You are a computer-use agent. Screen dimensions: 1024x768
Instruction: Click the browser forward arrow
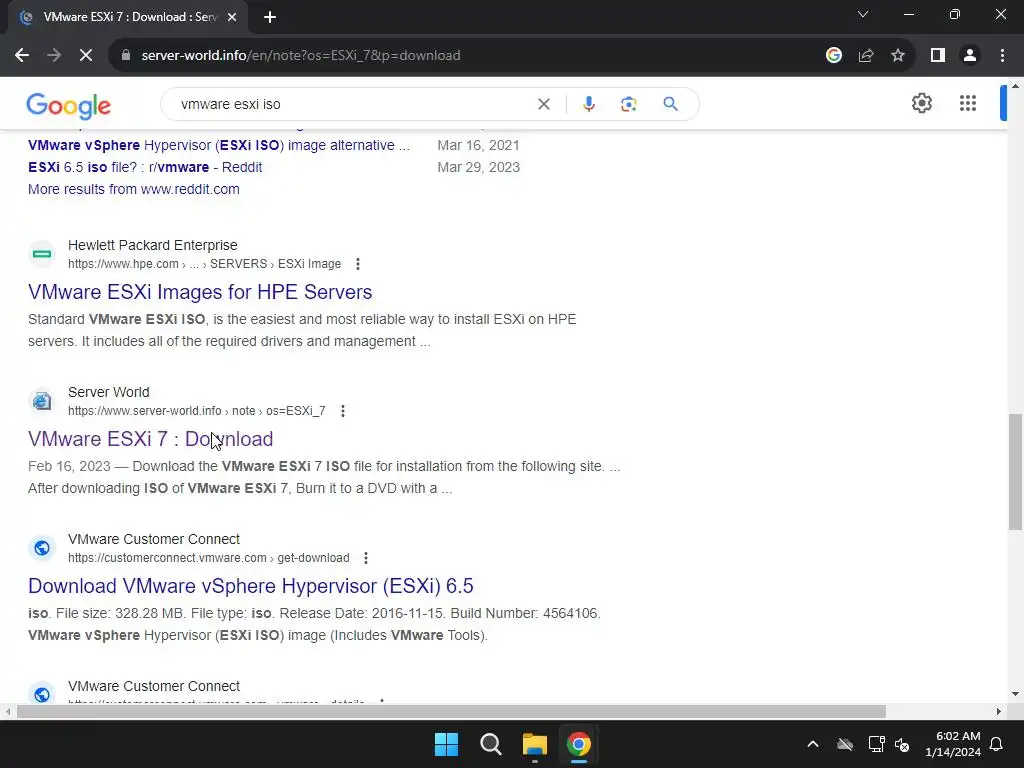54,56
